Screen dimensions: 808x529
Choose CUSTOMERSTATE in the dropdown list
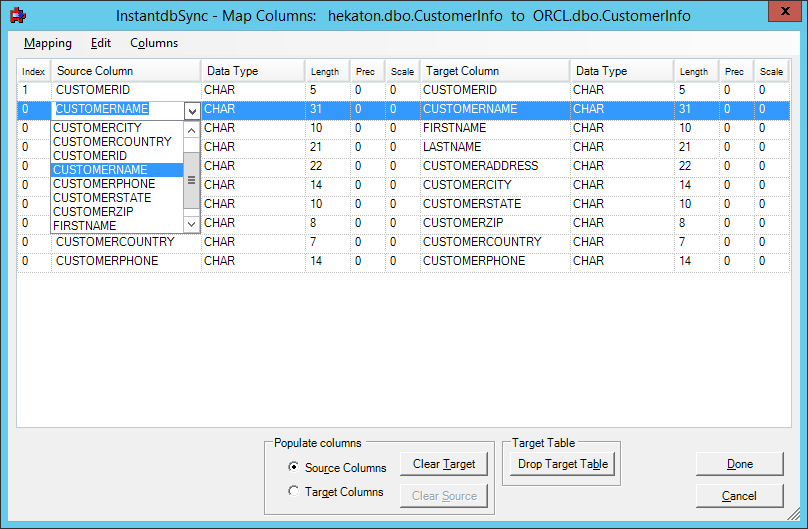pos(117,198)
